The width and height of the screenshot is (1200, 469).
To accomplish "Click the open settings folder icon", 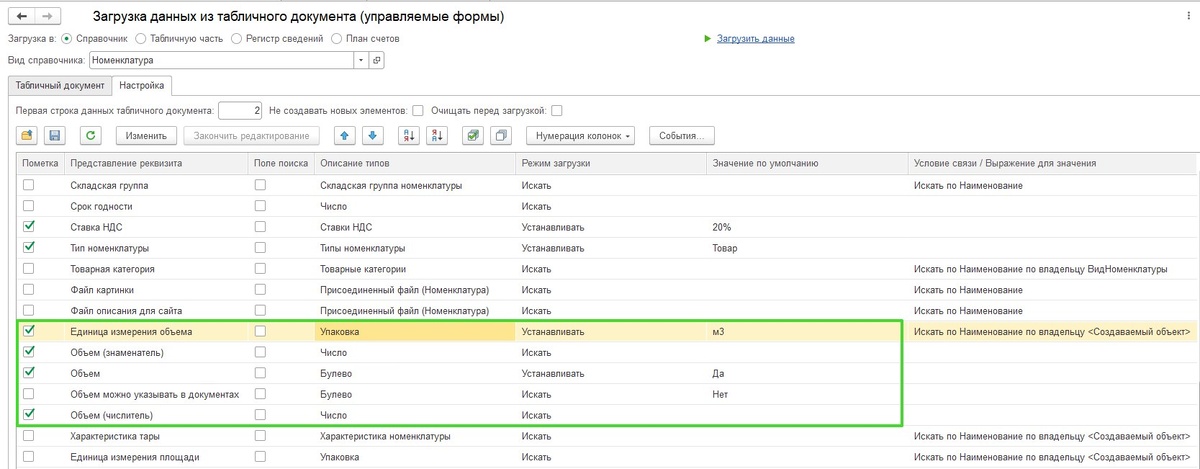I will (x=28, y=135).
